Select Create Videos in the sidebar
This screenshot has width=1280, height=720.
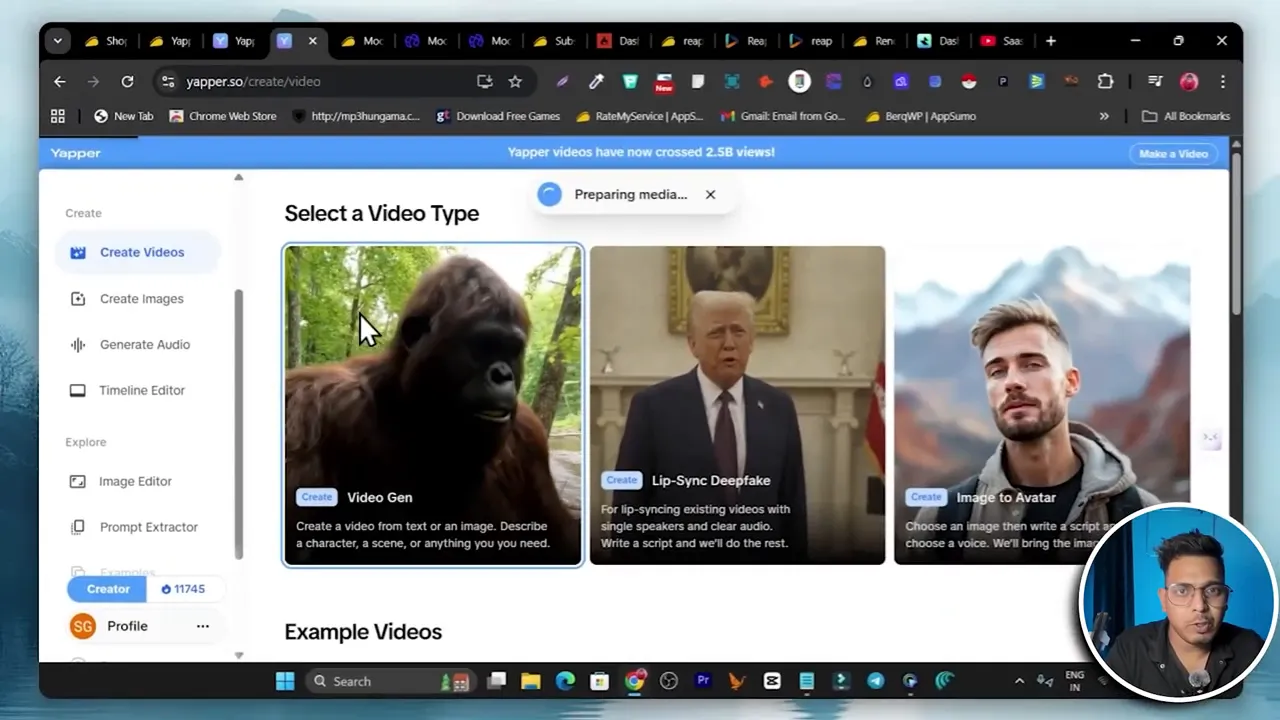tap(141, 252)
